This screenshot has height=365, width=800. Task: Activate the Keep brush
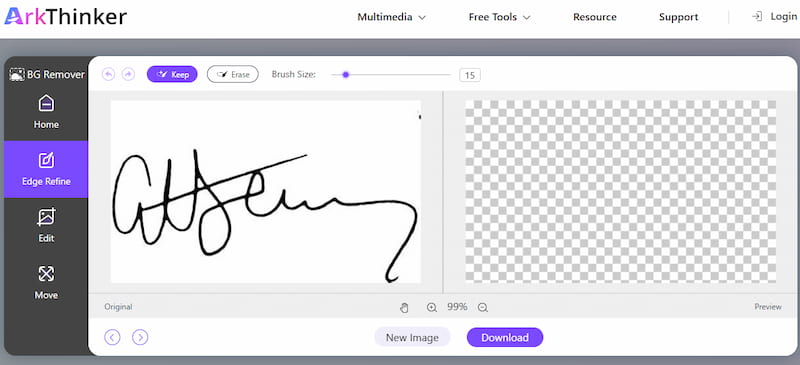172,75
